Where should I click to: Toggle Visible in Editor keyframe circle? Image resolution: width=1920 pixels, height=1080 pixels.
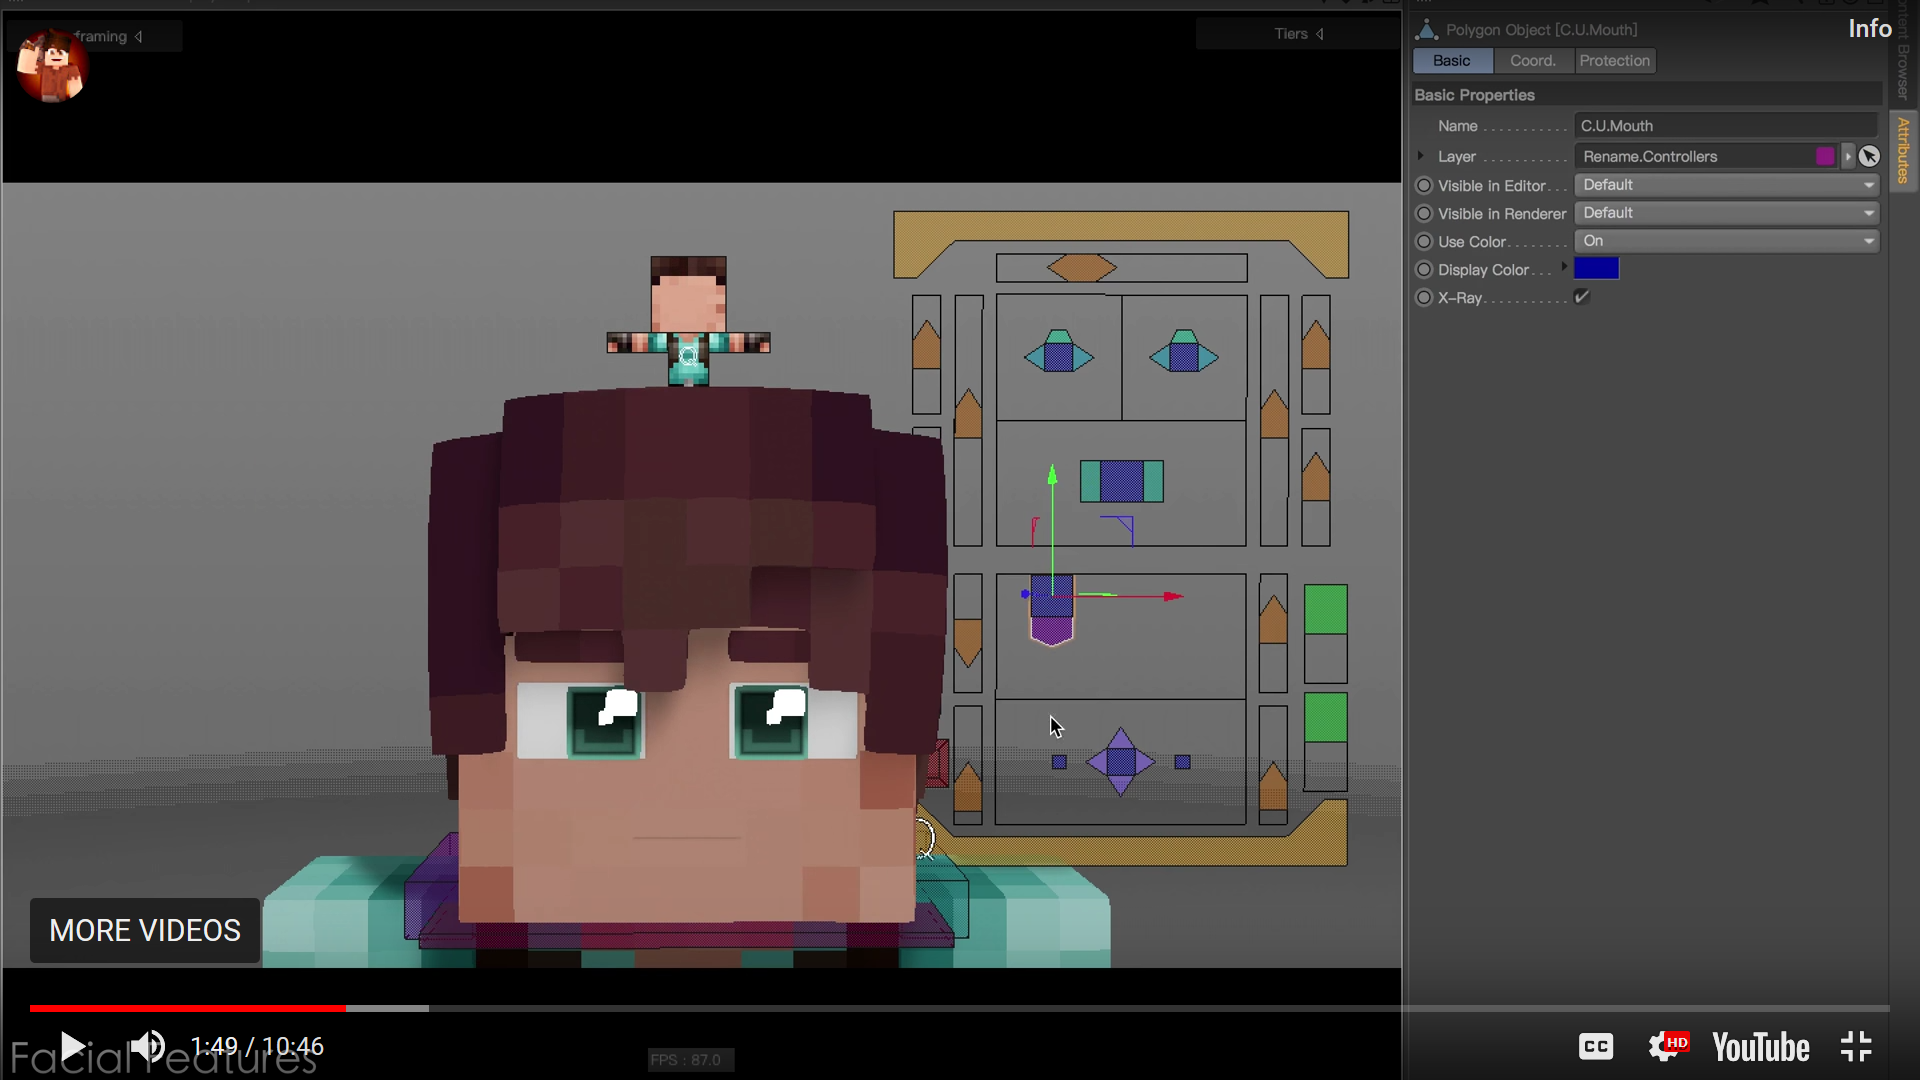pos(1424,185)
